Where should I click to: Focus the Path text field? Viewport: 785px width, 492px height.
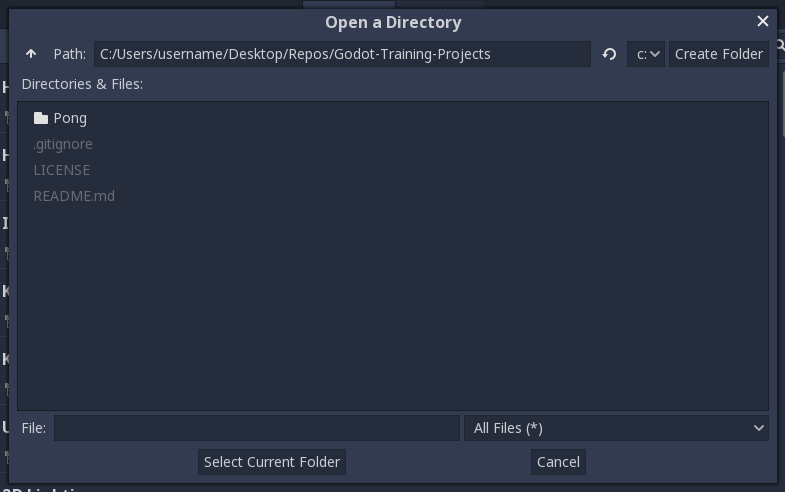coord(342,54)
